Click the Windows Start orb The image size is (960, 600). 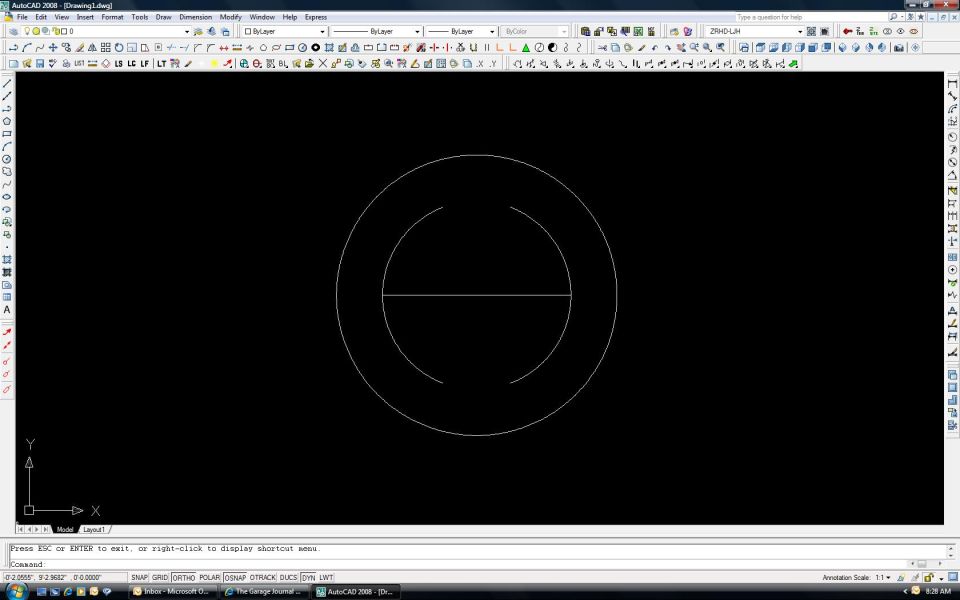pyautogui.click(x=15, y=591)
